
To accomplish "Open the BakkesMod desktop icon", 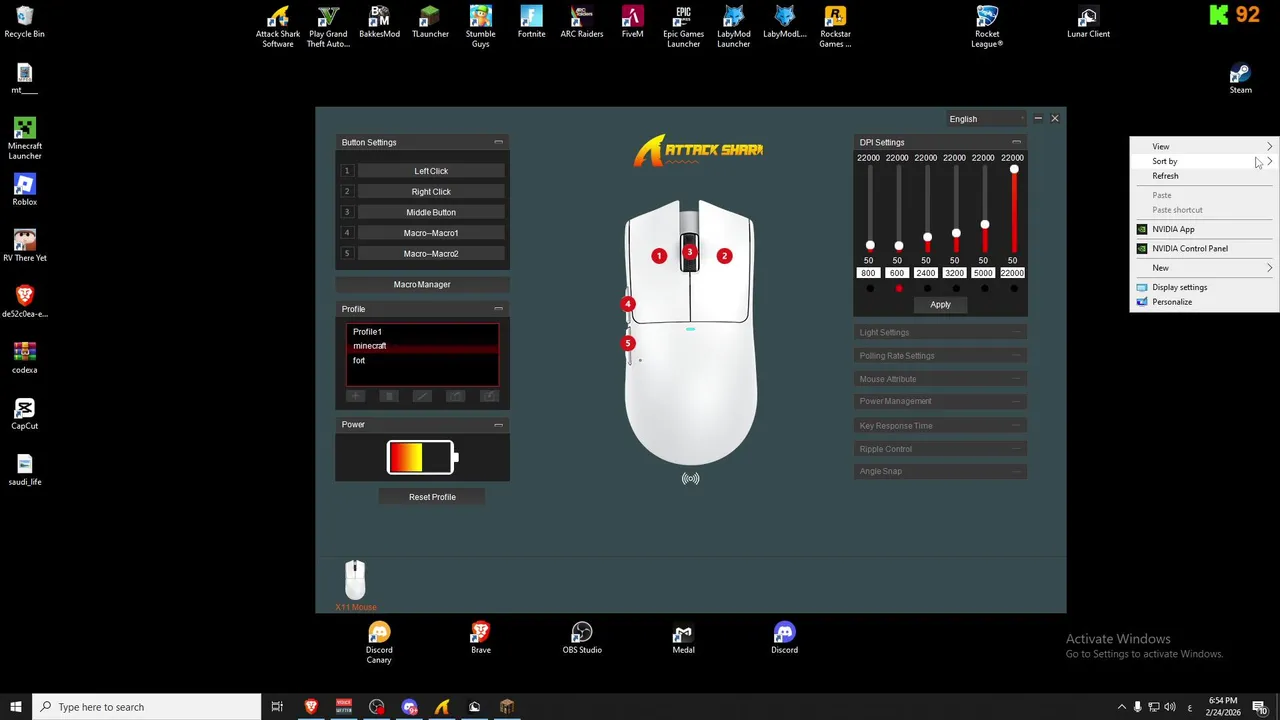I will (x=379, y=23).
